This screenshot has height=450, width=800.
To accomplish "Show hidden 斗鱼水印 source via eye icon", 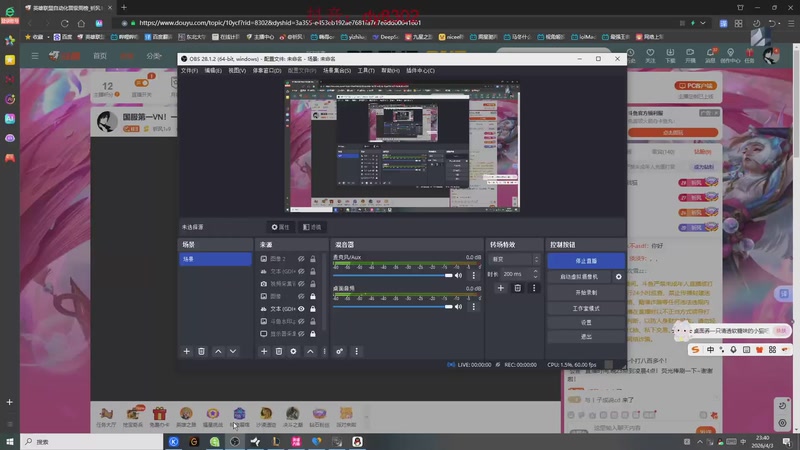I will (x=302, y=321).
